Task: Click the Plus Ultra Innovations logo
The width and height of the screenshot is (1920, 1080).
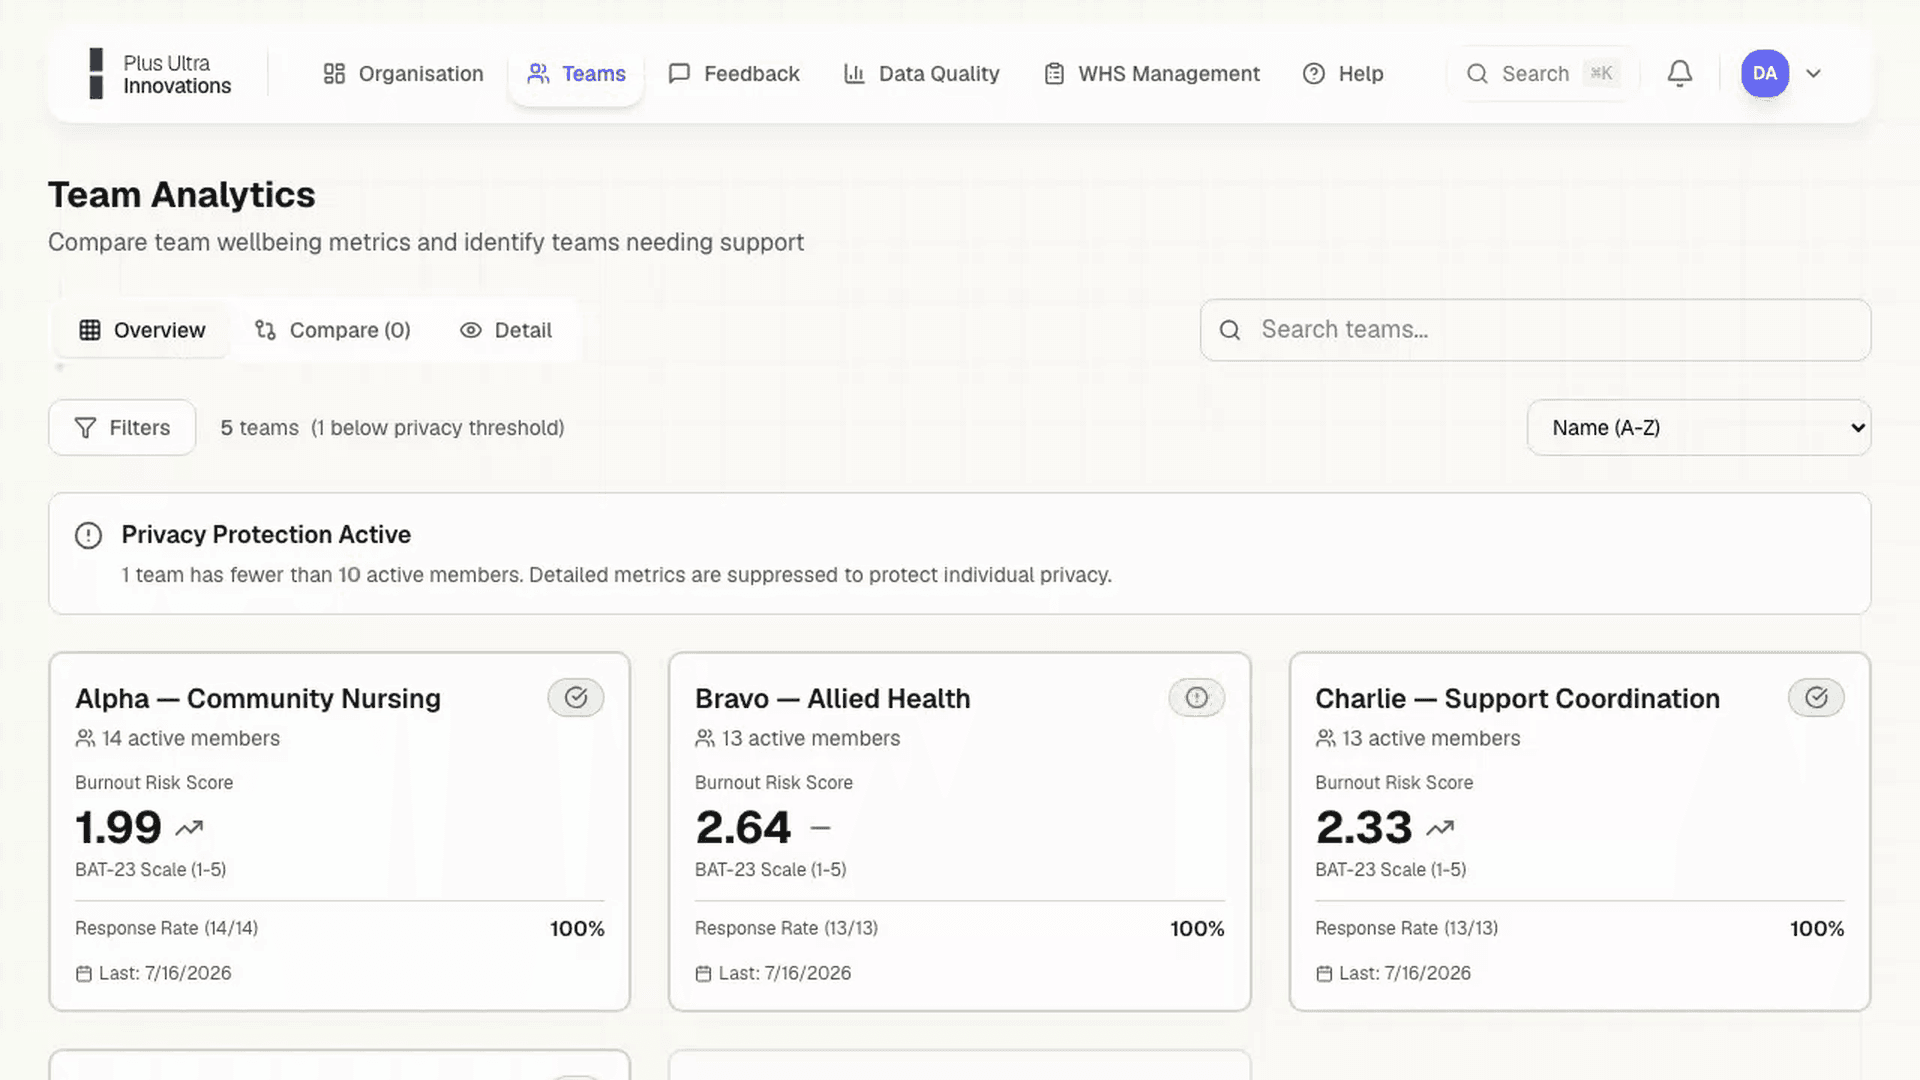Action: 160,74
